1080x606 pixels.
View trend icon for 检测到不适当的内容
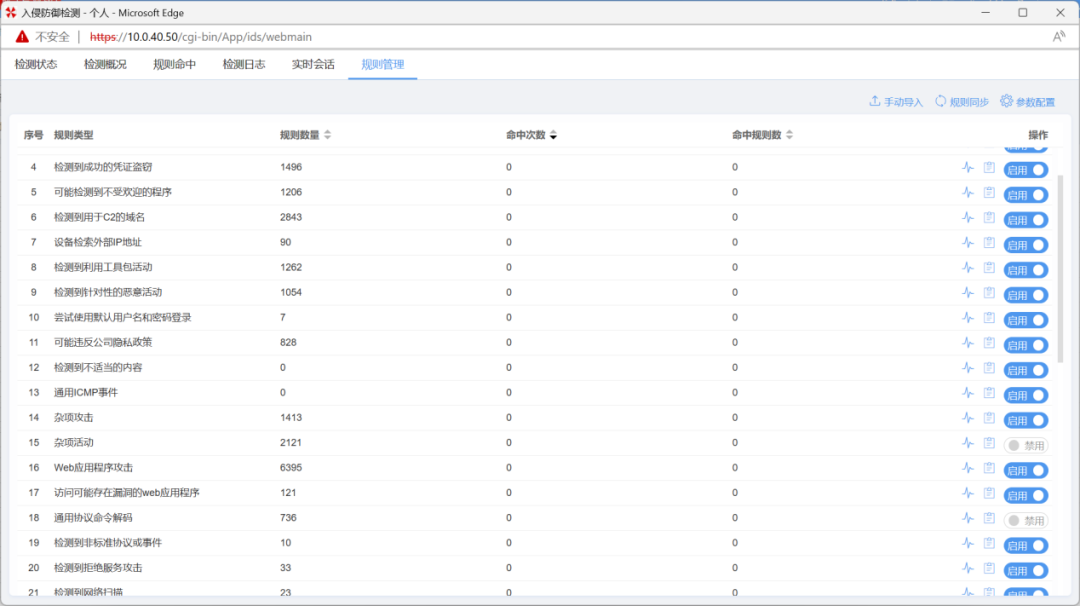coord(968,368)
